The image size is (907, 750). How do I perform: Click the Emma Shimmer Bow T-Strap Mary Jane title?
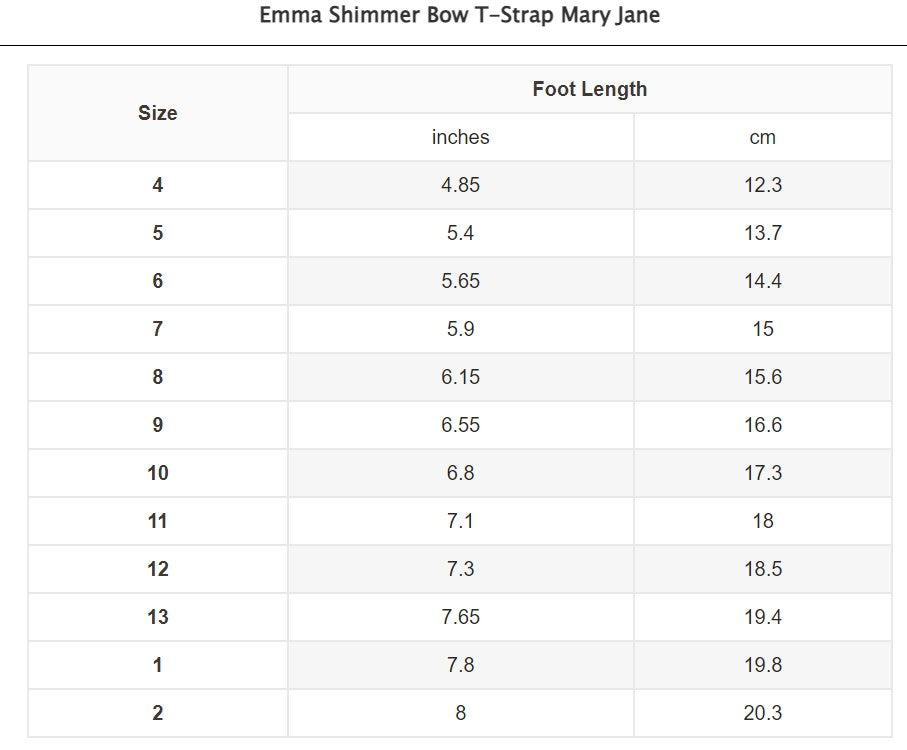click(460, 15)
